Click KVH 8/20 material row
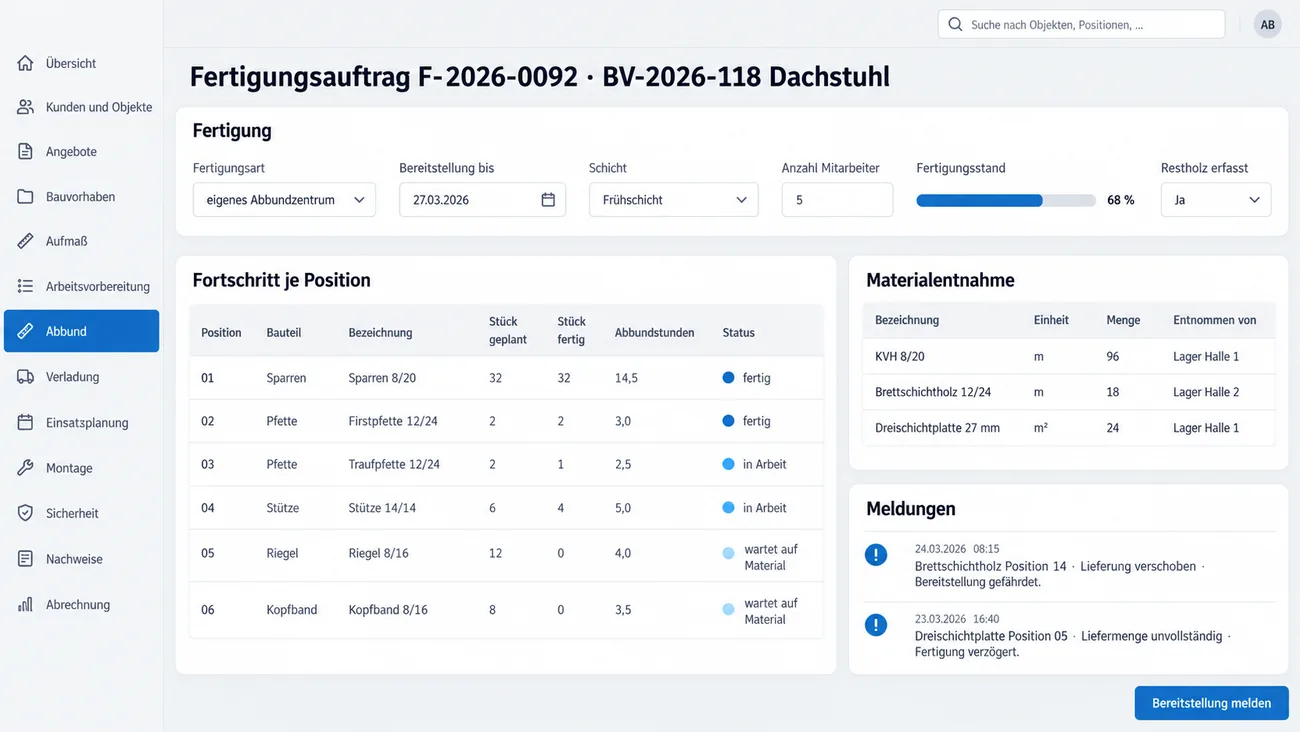The height and width of the screenshot is (732, 1300). pyautogui.click(x=1069, y=356)
